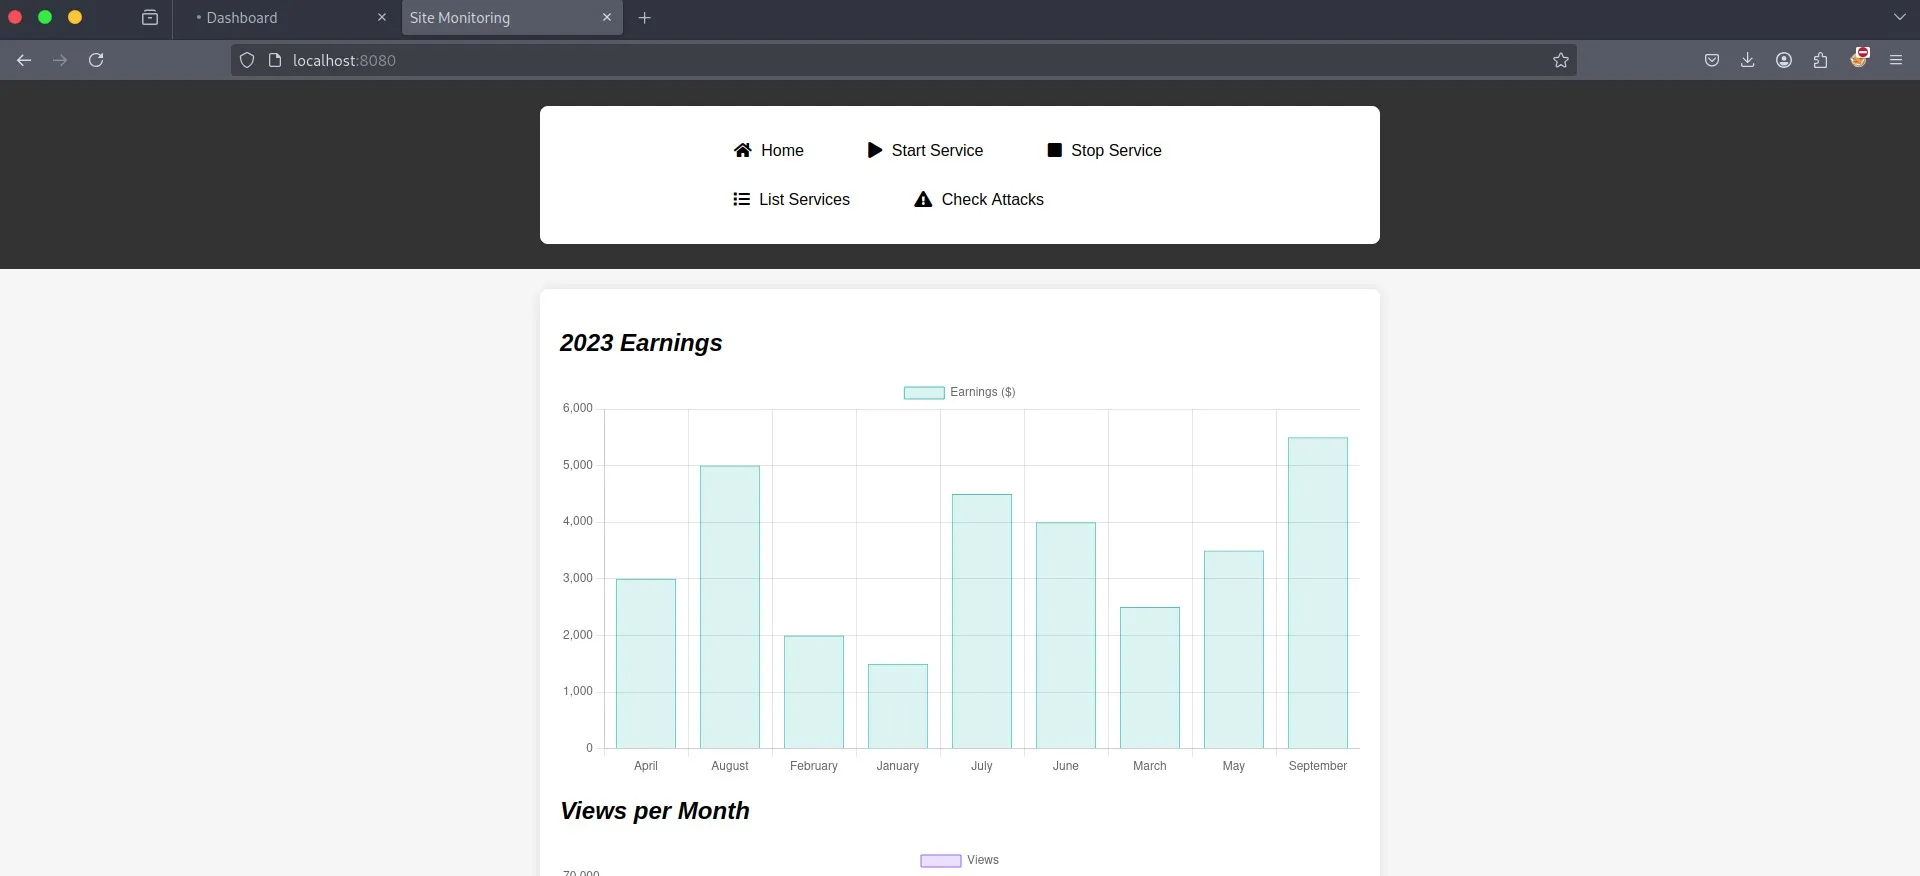The width and height of the screenshot is (1920, 876).
Task: Open a new browser tab
Action: (645, 18)
